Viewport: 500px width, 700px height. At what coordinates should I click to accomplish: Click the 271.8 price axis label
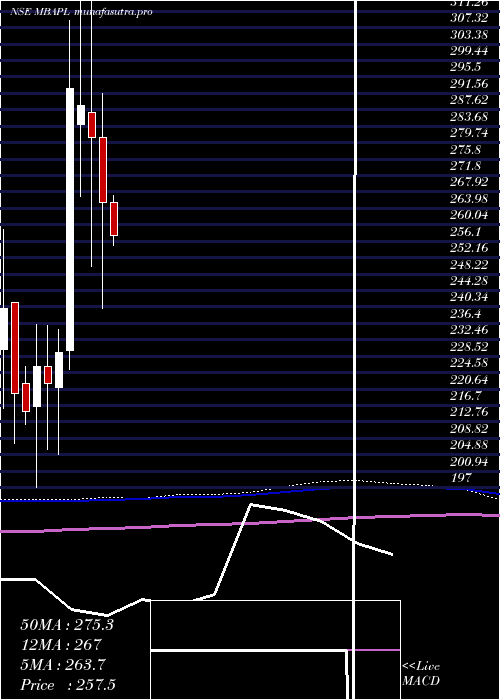(x=465, y=166)
